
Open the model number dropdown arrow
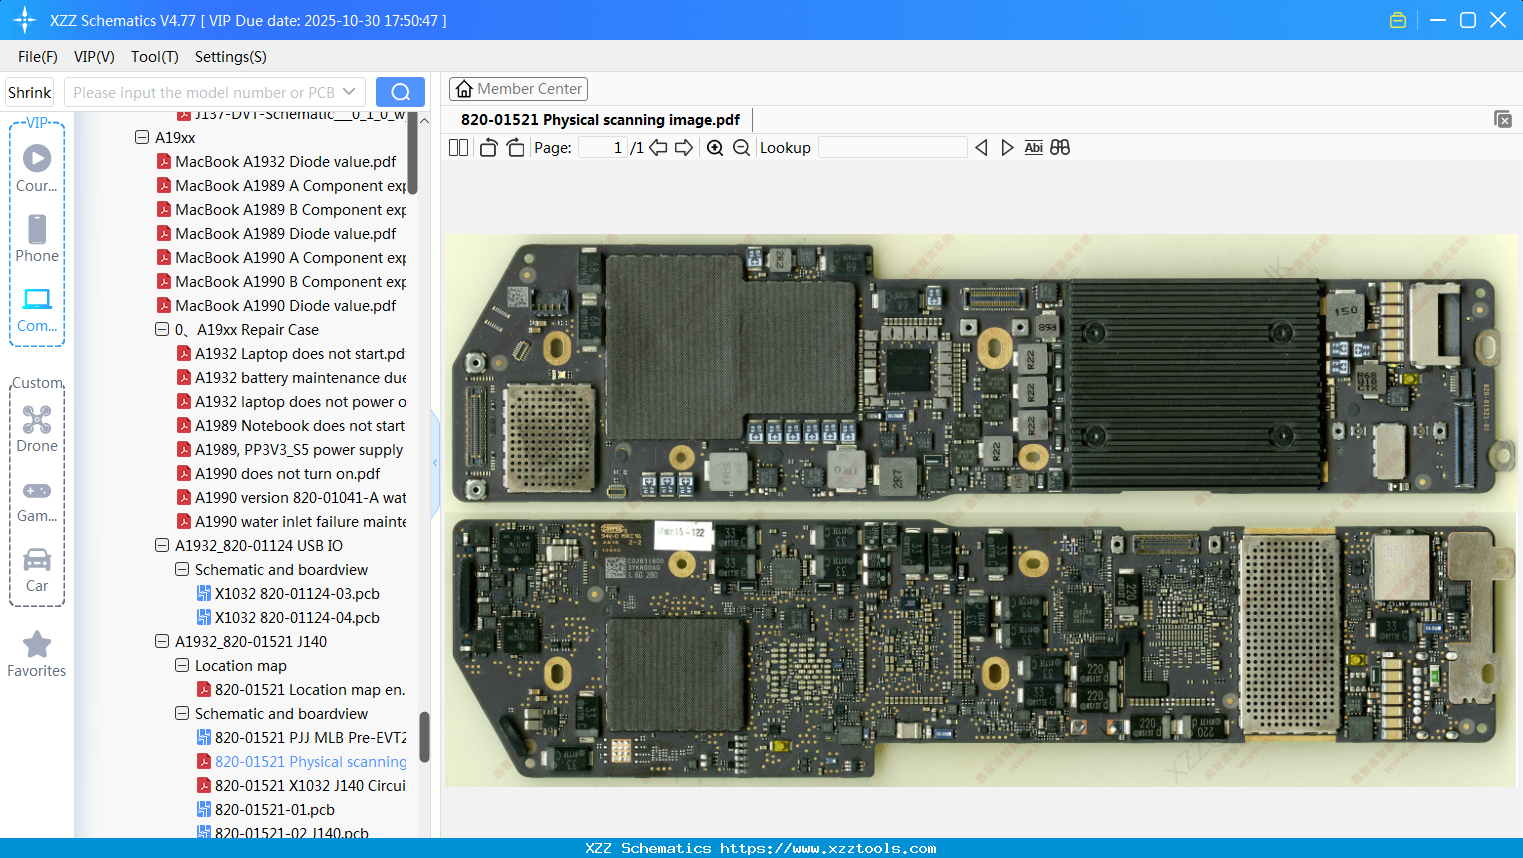[349, 92]
